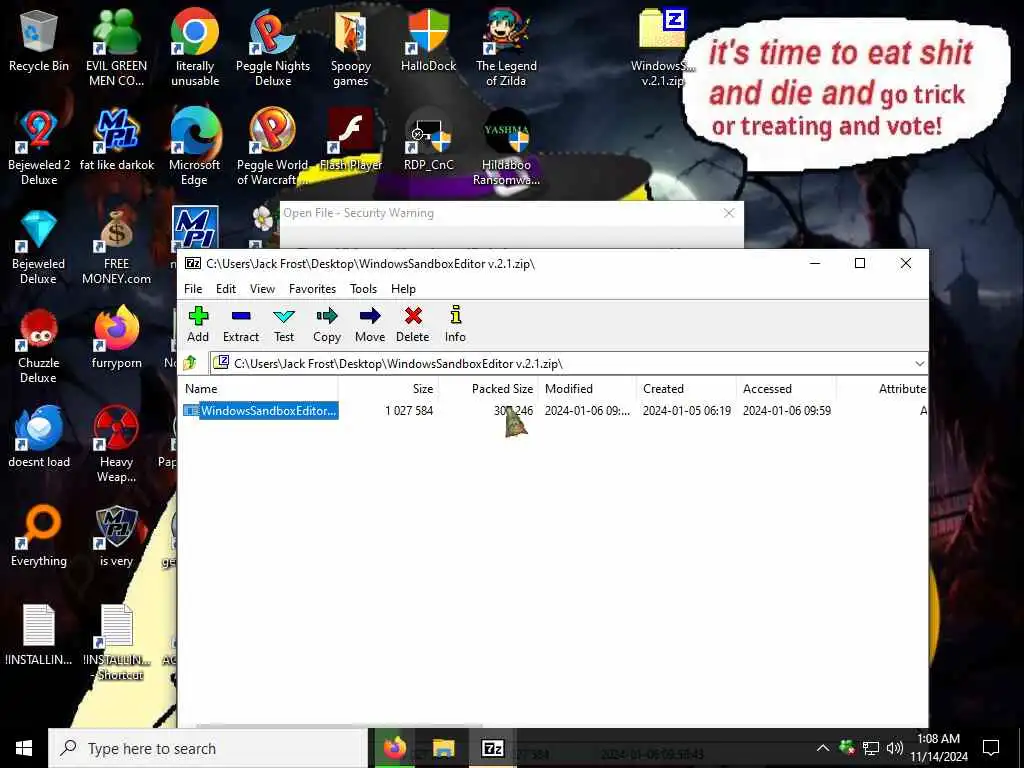The image size is (1024, 768).
Task: Sort by the Name column header
Action: coord(259,389)
